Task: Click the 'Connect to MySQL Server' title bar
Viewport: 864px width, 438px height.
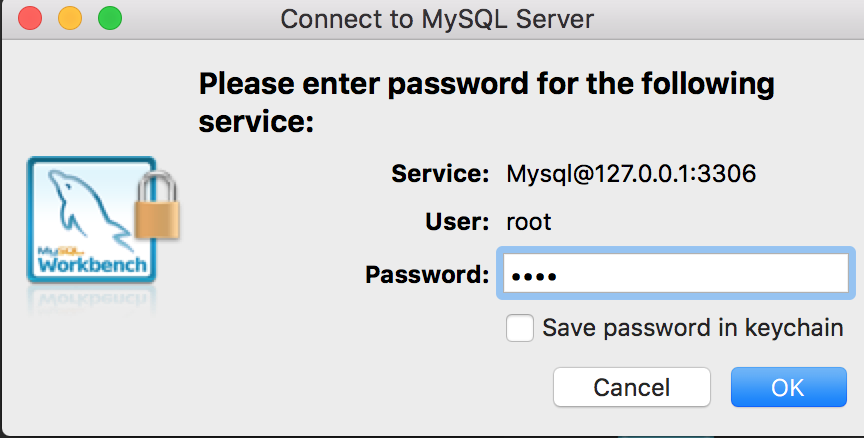Action: (x=437, y=19)
